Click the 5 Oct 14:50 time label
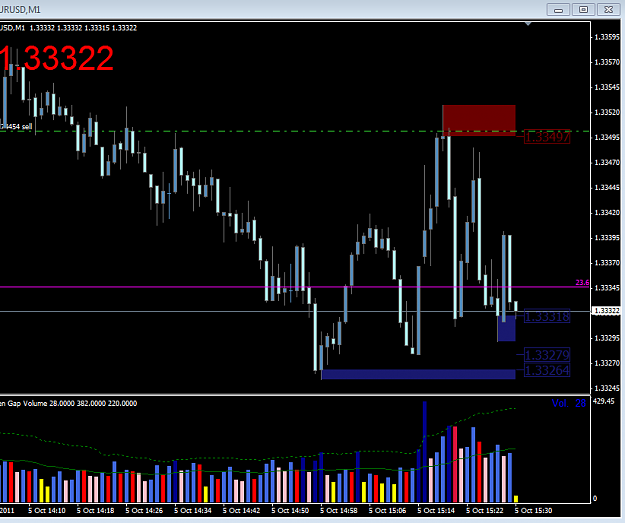625x523 pixels. point(290,511)
